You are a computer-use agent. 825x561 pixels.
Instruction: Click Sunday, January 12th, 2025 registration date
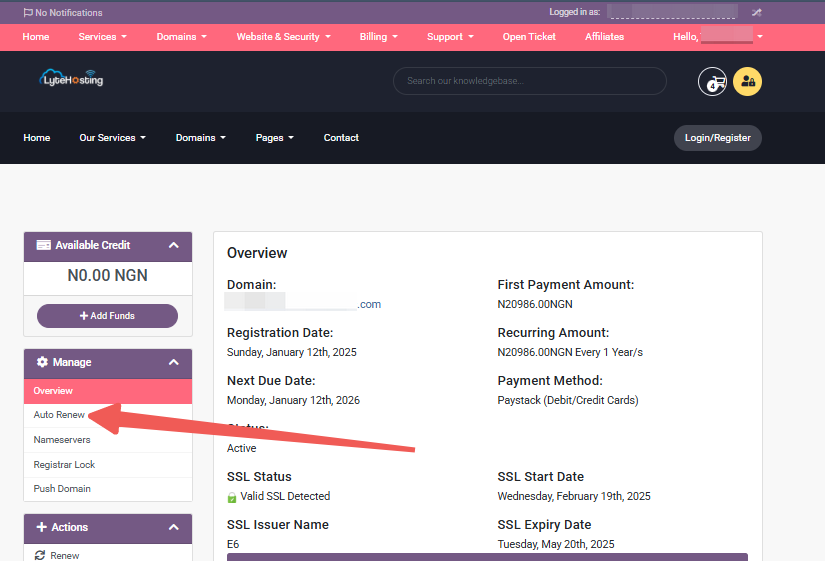pyautogui.click(x=291, y=353)
